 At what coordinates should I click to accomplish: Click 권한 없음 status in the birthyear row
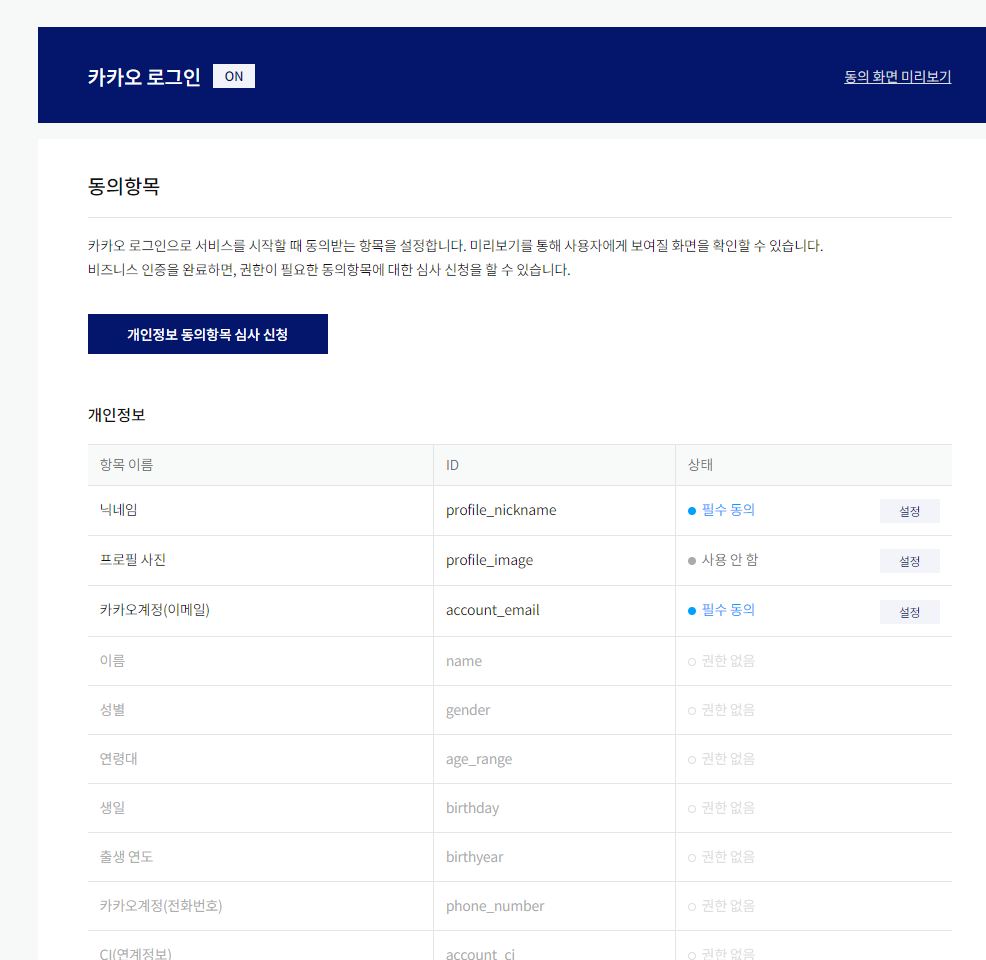tap(721, 857)
